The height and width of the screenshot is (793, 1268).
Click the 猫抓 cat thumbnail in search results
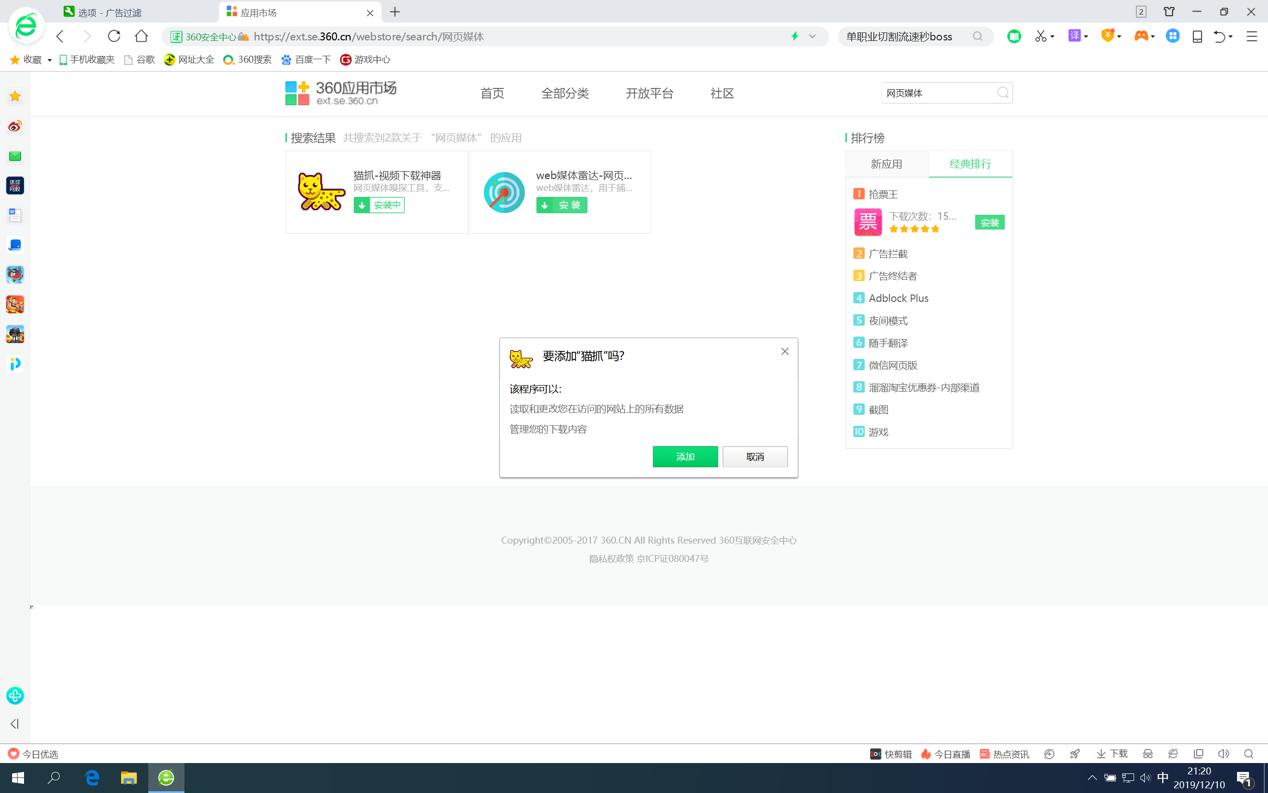tap(321, 191)
